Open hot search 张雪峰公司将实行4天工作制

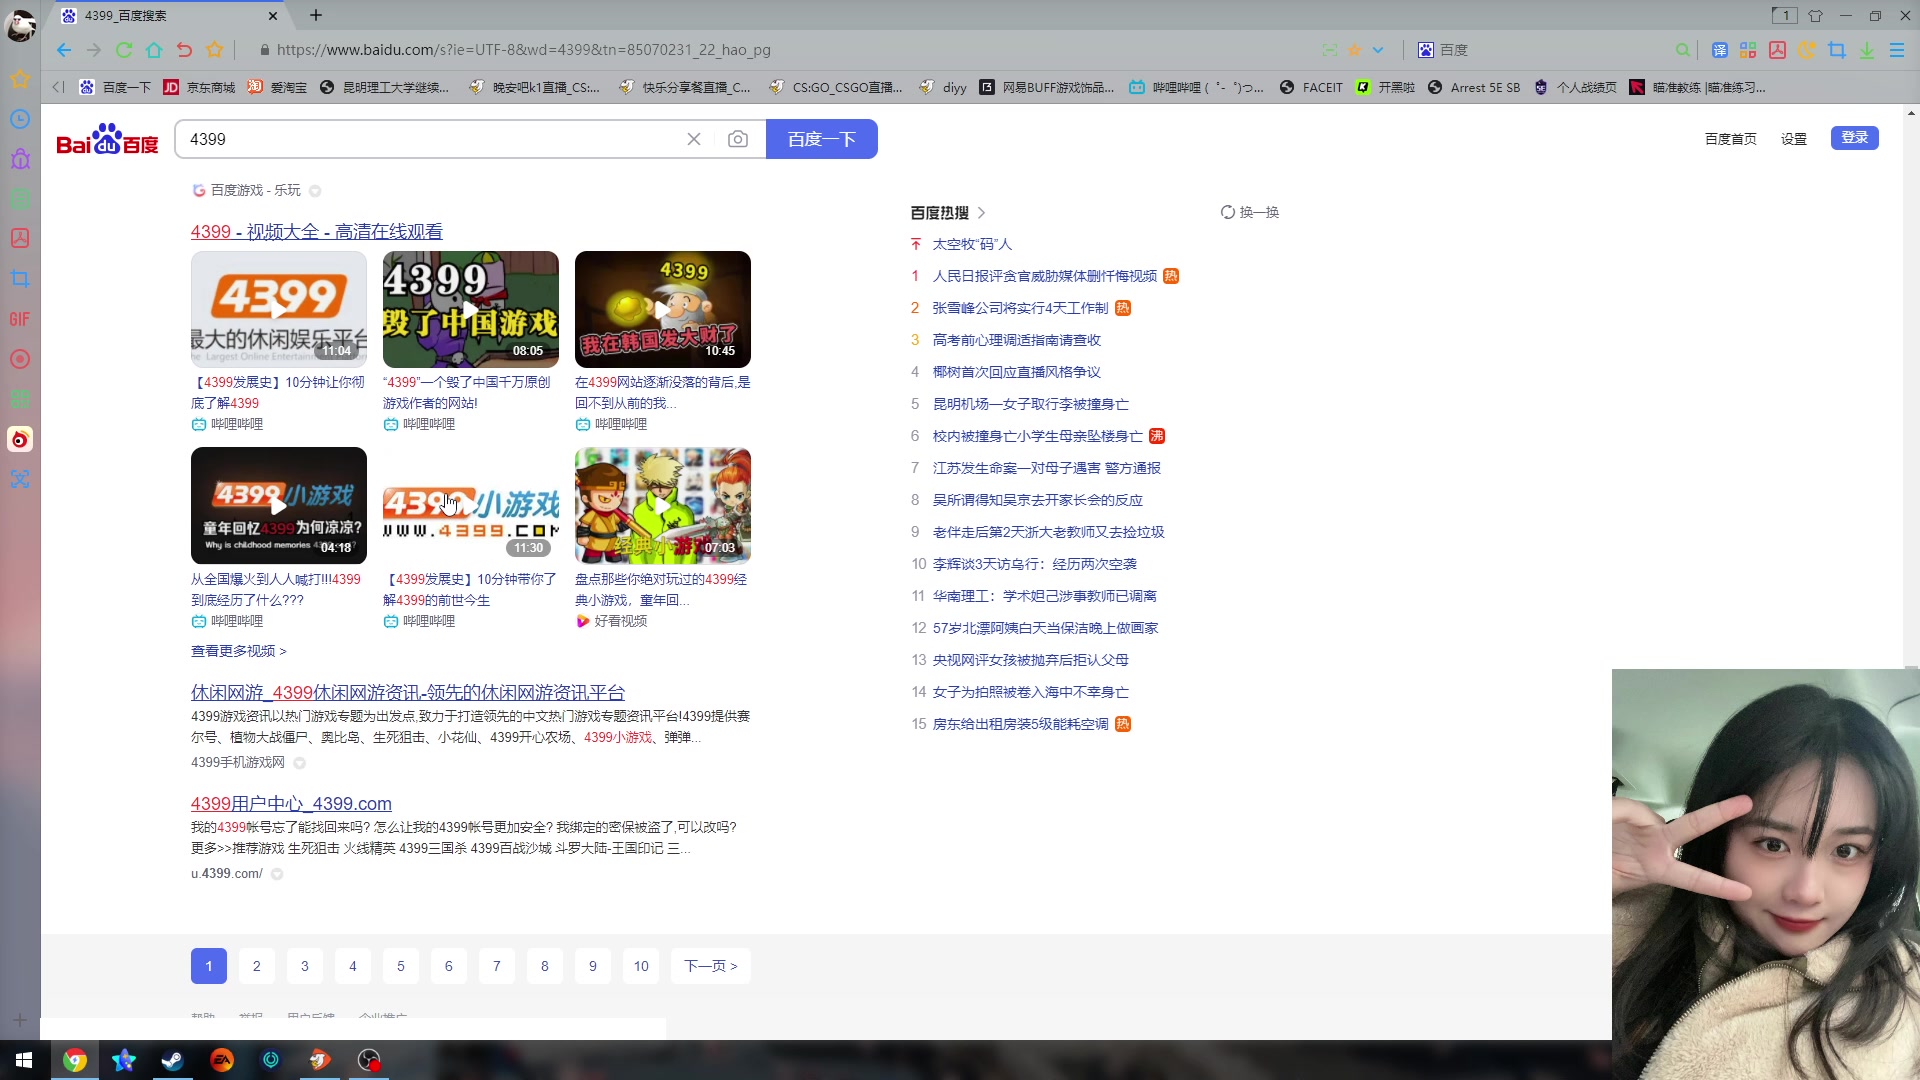click(x=1020, y=308)
